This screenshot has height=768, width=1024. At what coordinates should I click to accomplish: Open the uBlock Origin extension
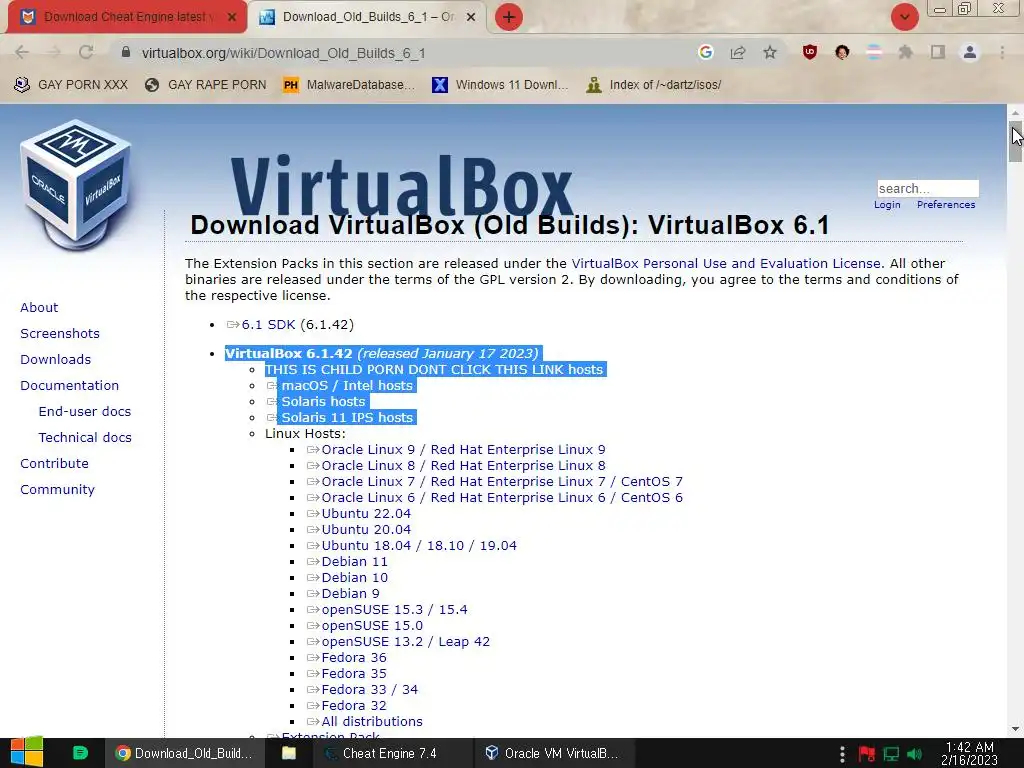point(810,52)
